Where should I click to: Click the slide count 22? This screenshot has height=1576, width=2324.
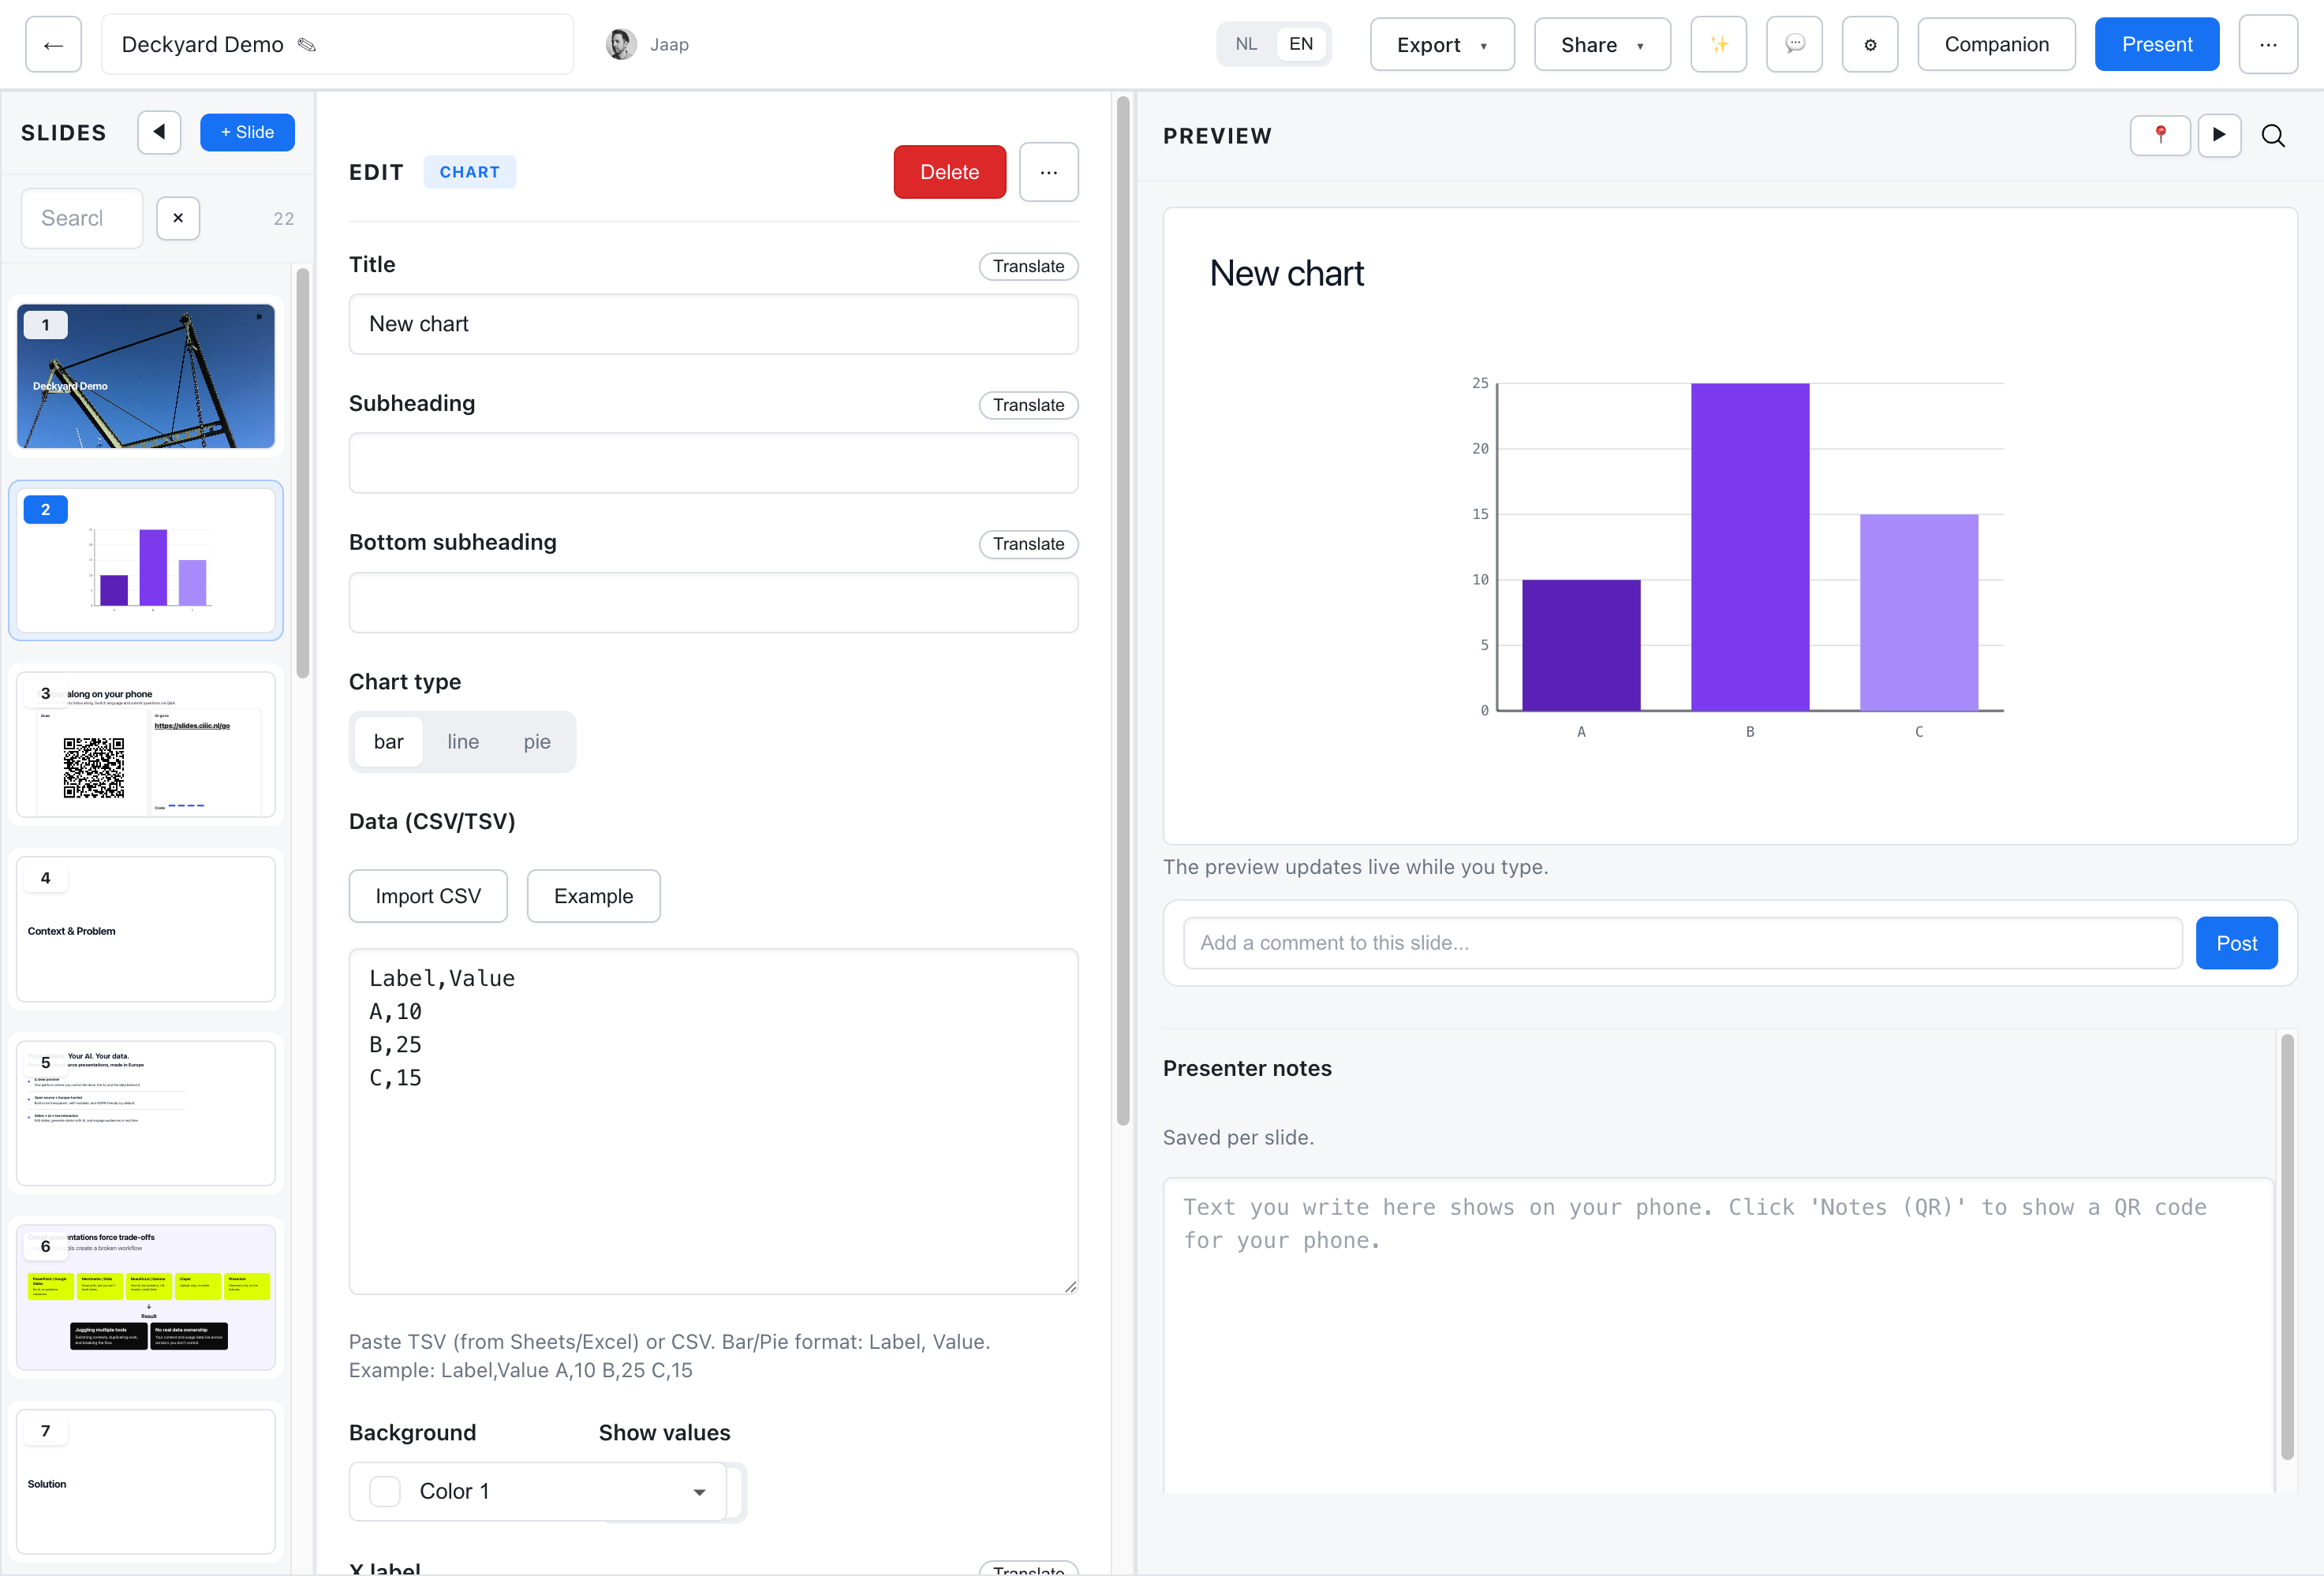(284, 219)
